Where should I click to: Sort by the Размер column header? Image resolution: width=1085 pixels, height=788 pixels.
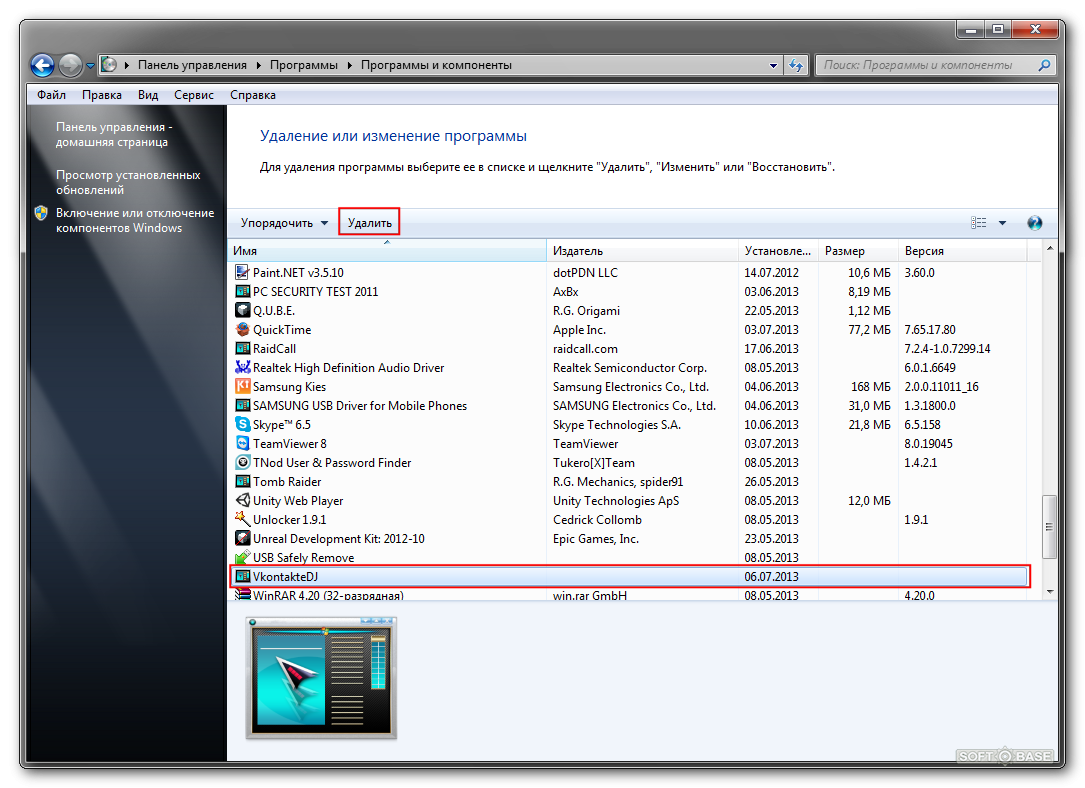point(859,250)
